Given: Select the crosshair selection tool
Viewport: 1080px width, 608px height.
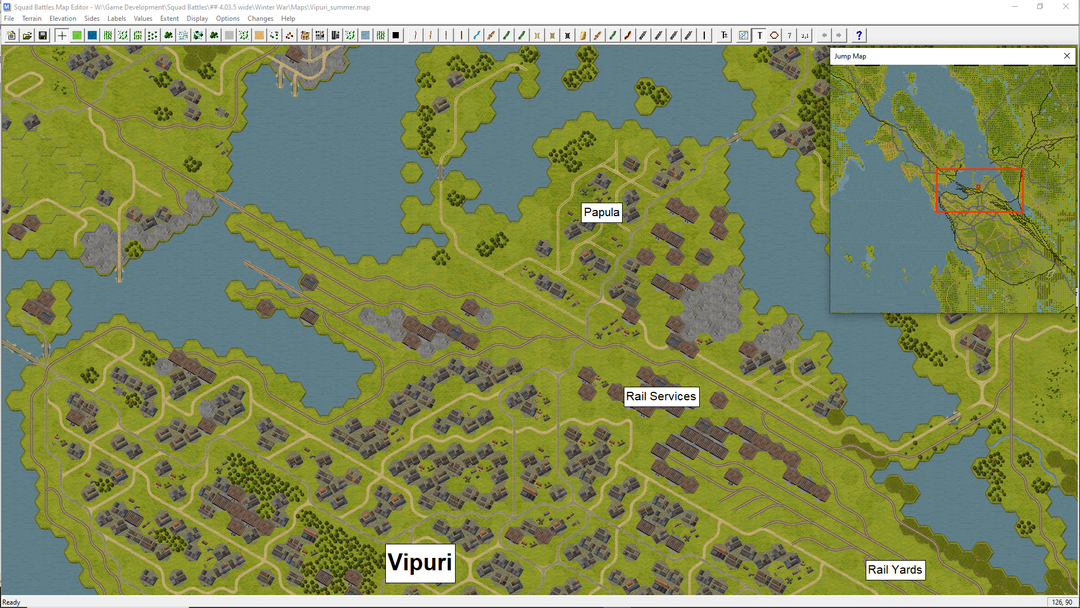Looking at the screenshot, I should tap(62, 35).
